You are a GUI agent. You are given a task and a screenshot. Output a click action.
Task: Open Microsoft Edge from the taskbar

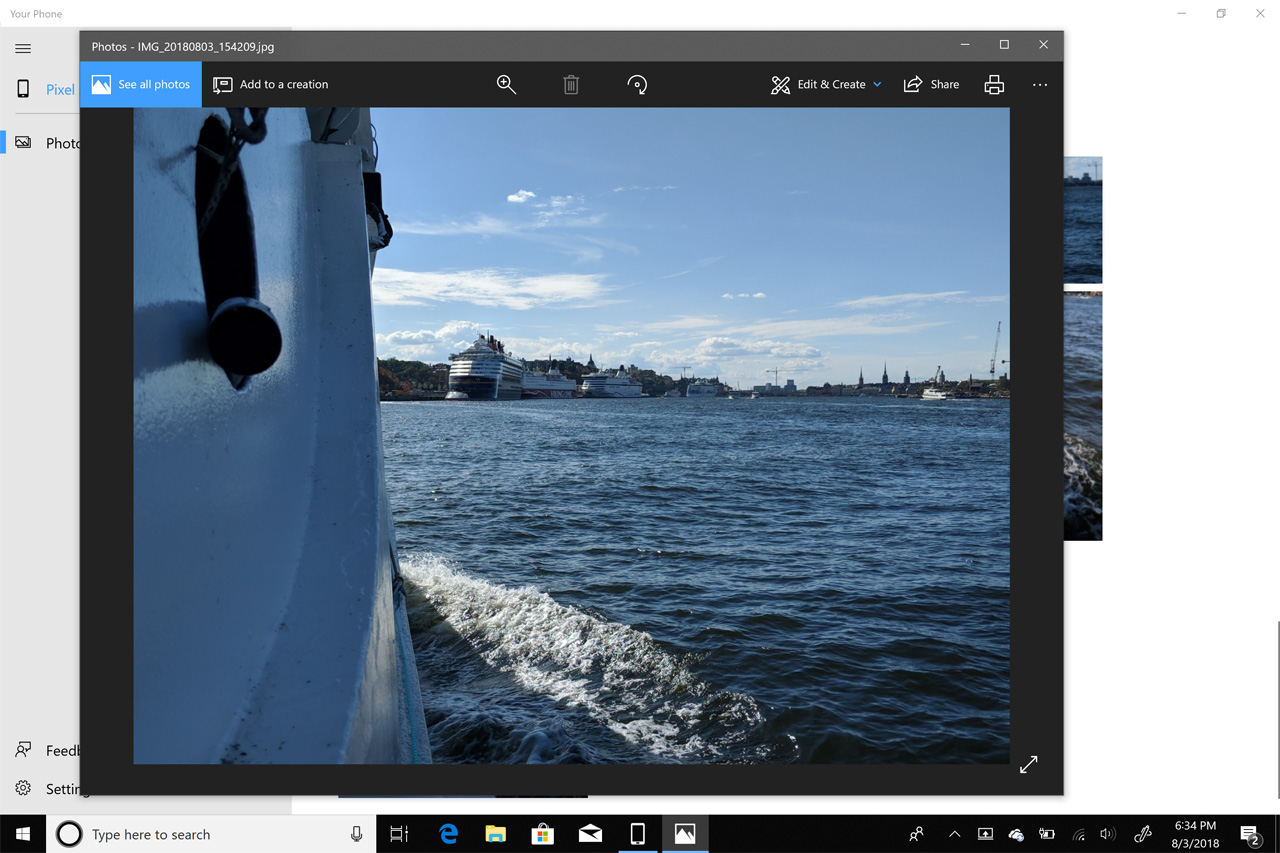(x=448, y=834)
